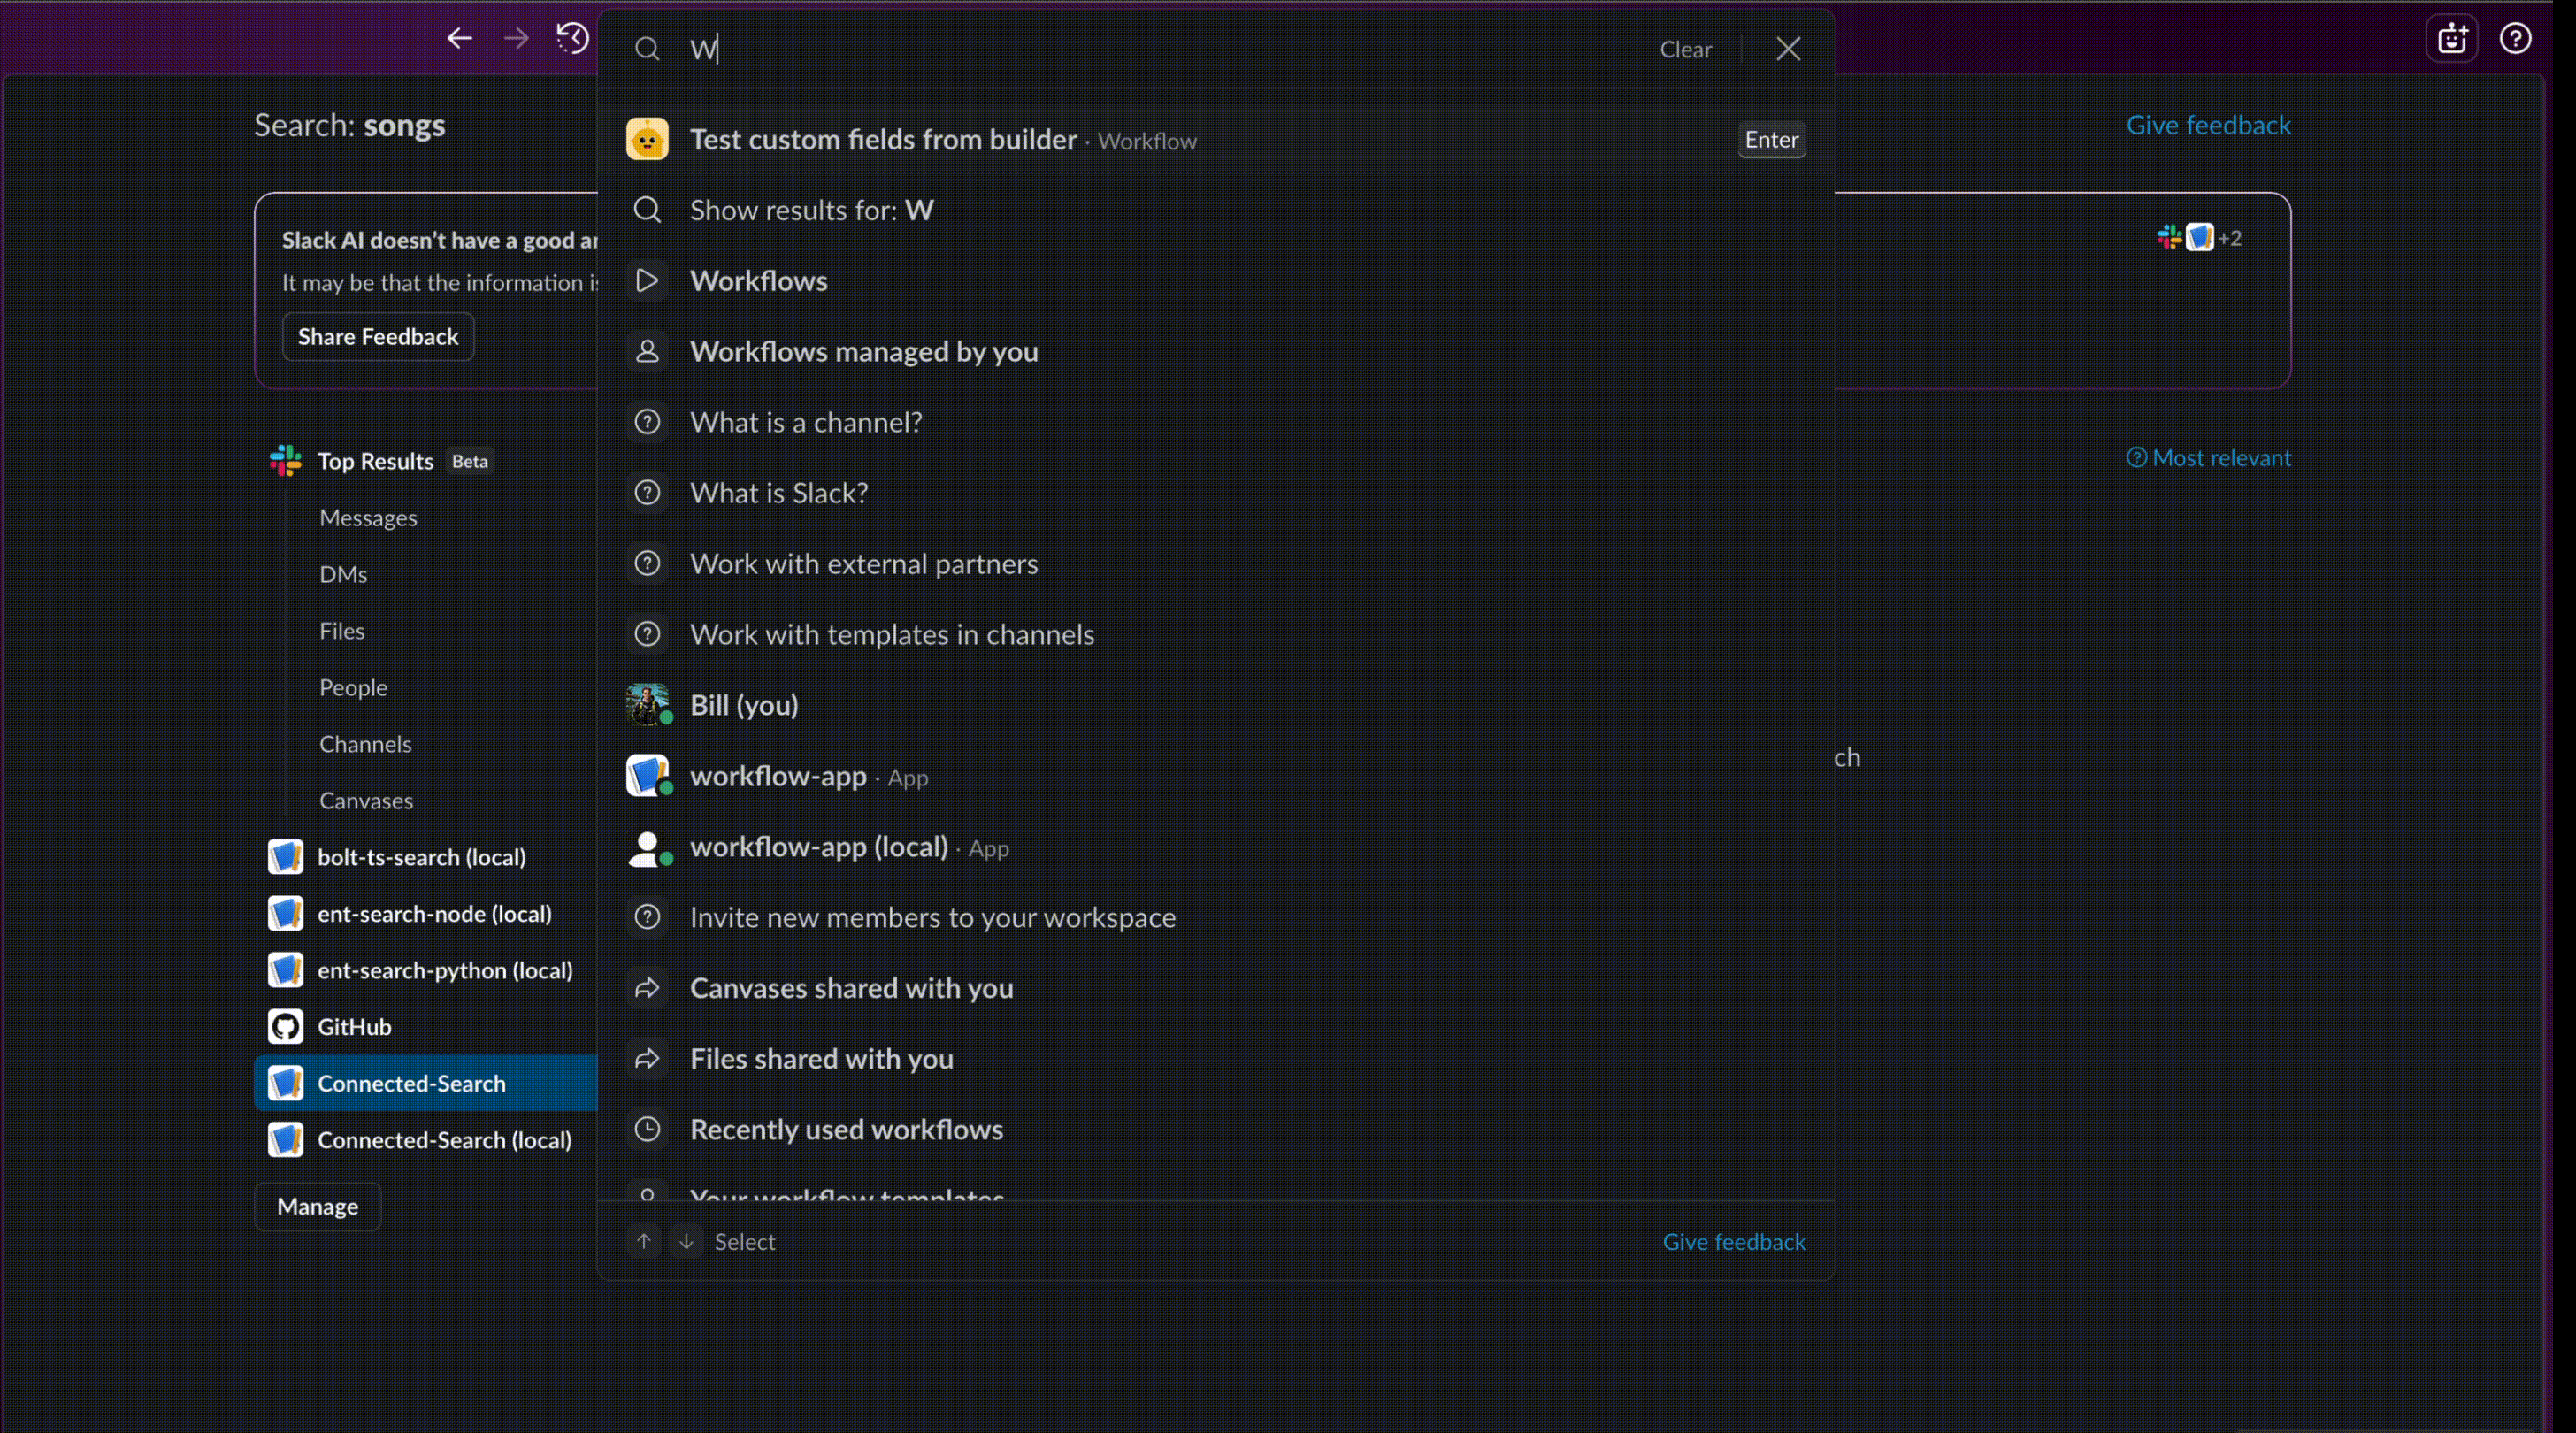Select Recently used workflows suggestion
Screen dimensions: 2576x1433
(846, 1129)
